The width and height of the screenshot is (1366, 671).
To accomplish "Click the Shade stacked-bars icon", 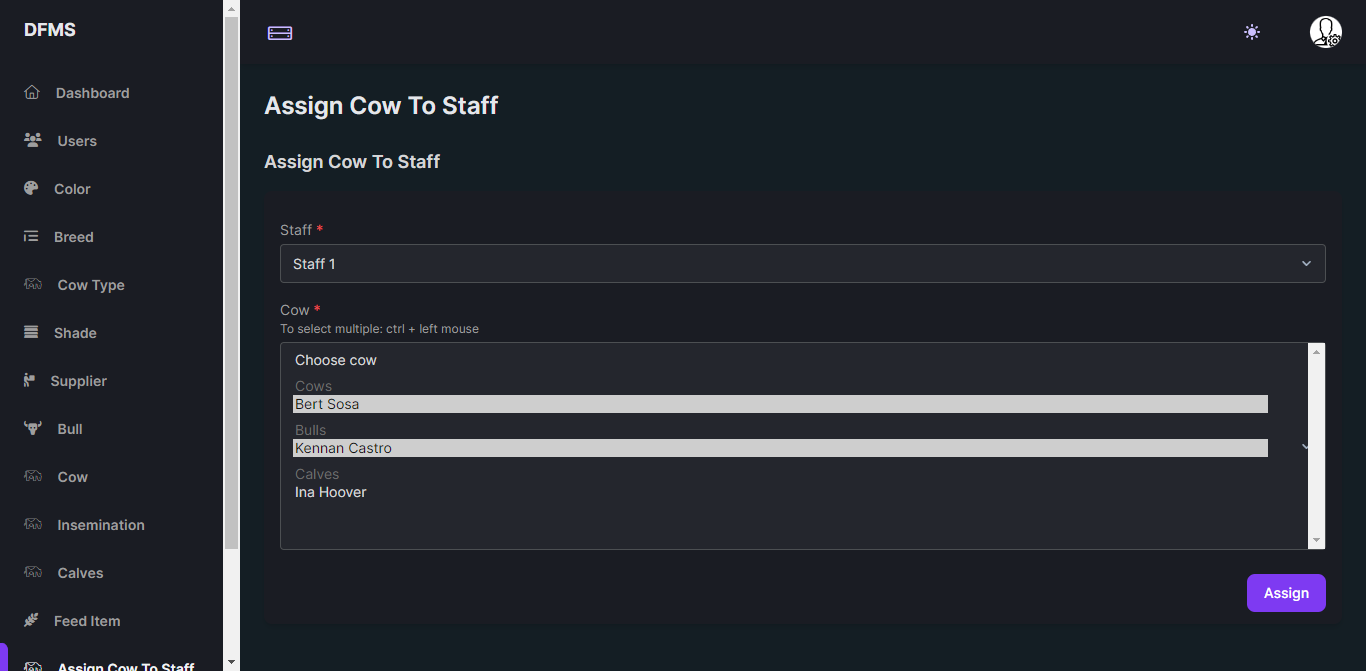I will [x=32, y=333].
